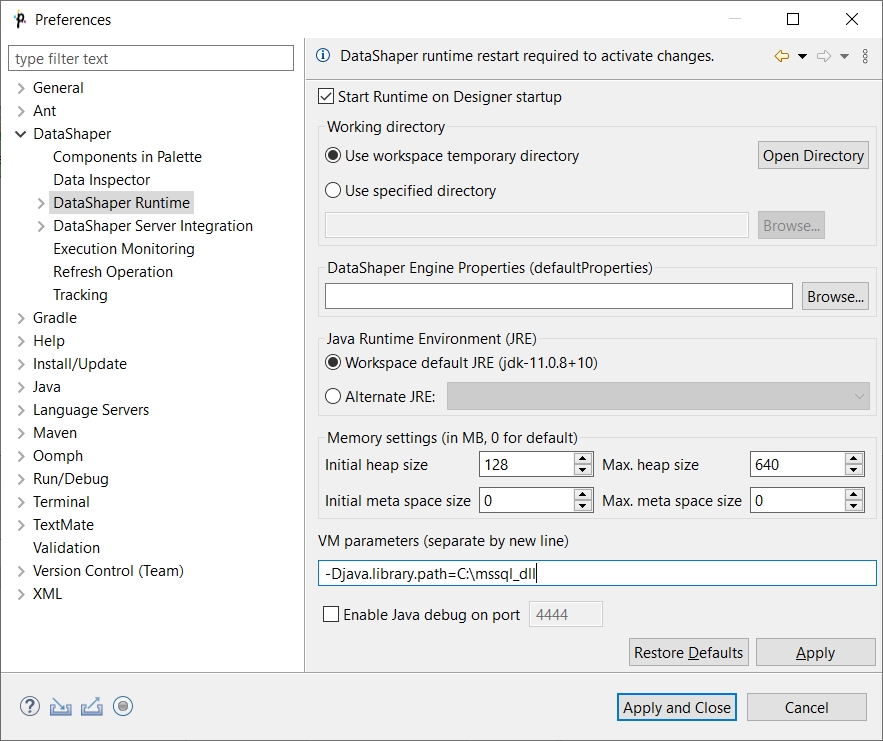883x741 pixels.
Task: Select Refresh Operation in the tree
Action: click(113, 272)
